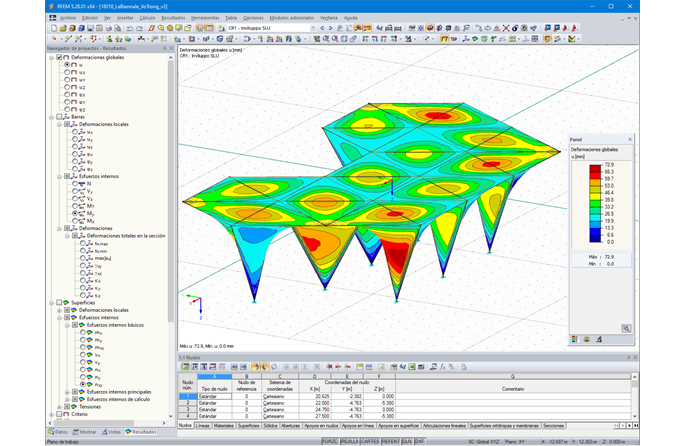The height and width of the screenshot is (446, 686).
Task: Click the Print icon in toolbar
Action: [108, 28]
